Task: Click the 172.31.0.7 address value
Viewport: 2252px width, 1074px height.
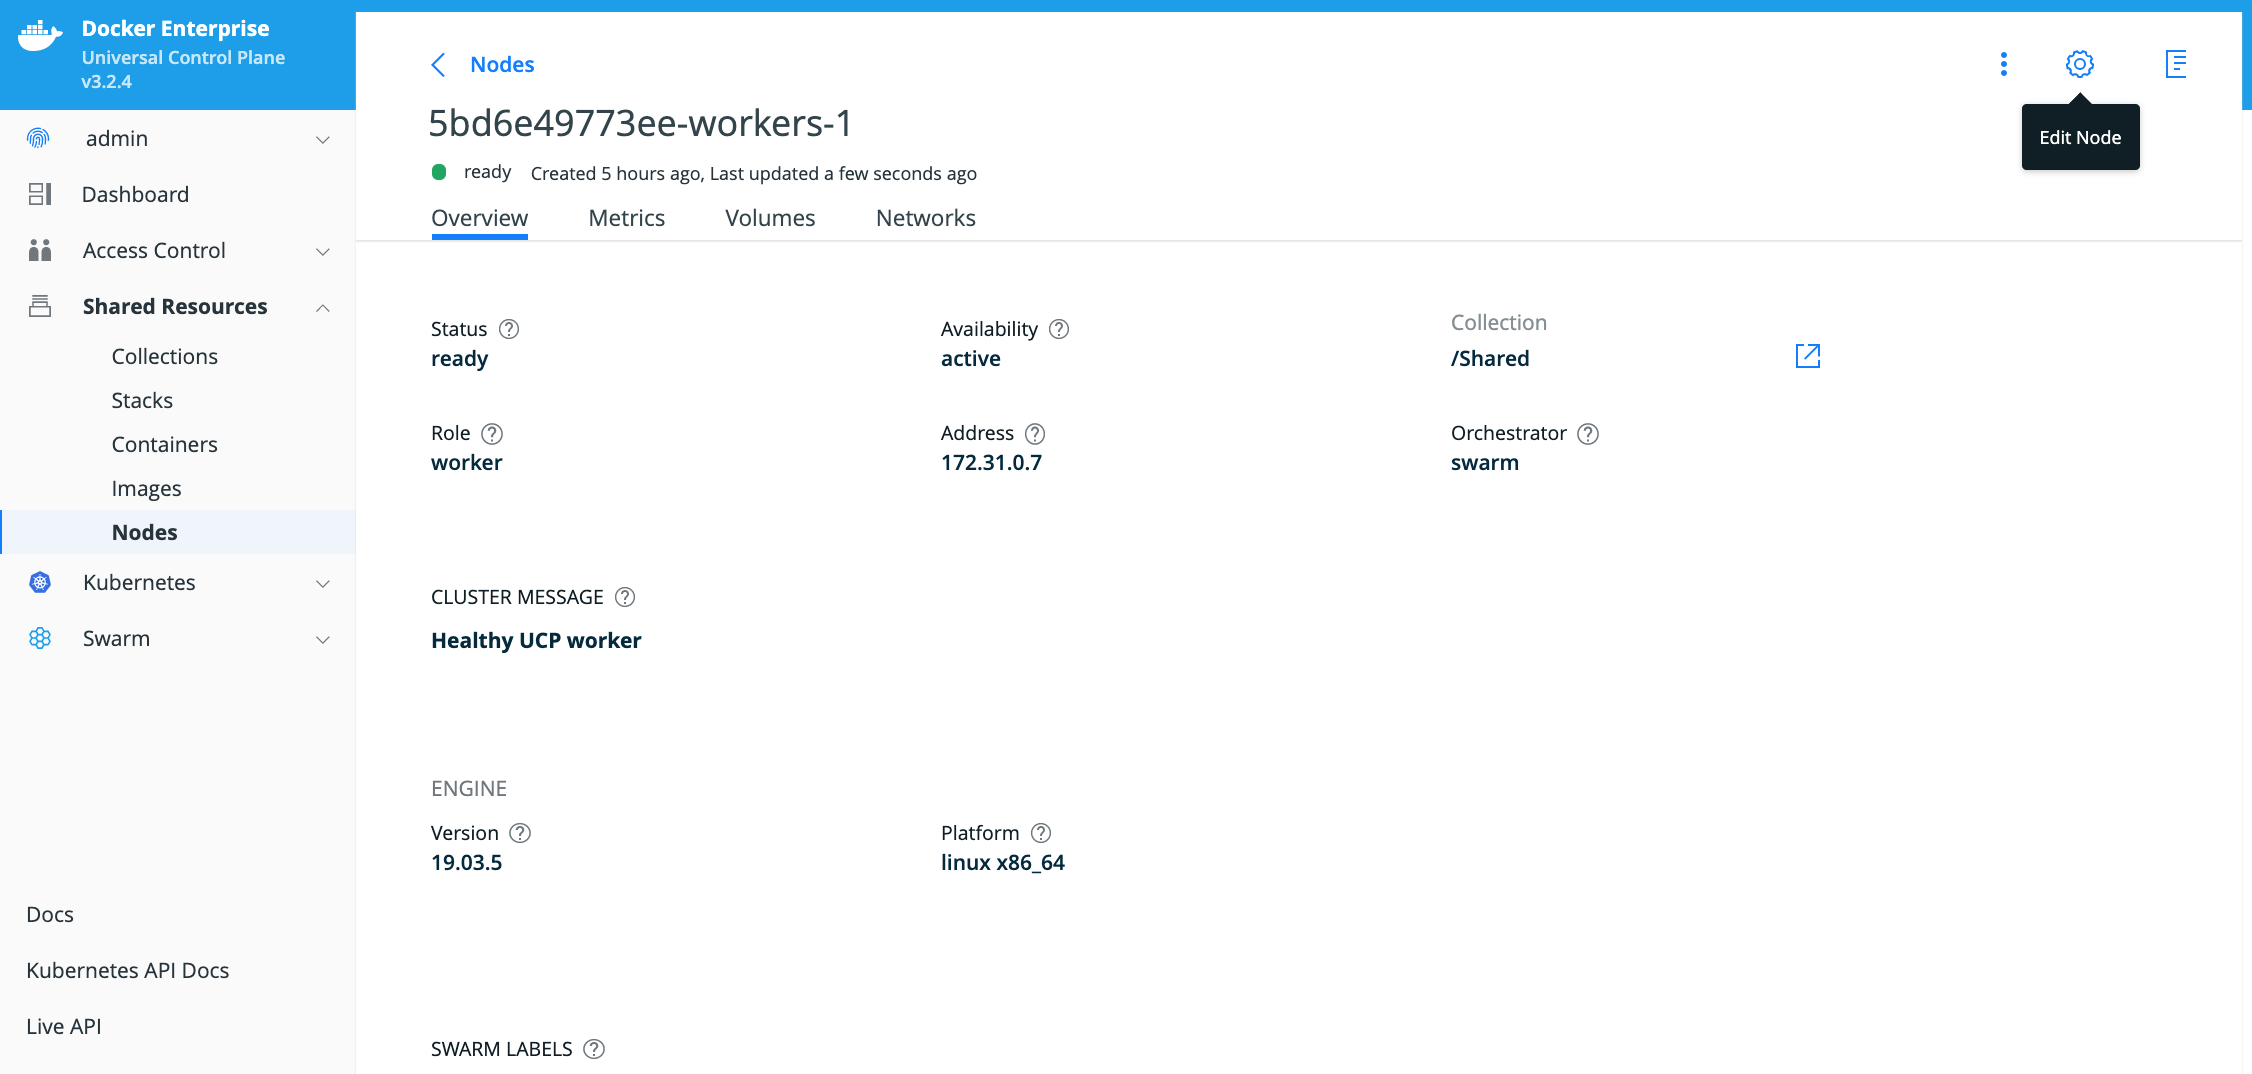Action: click(991, 462)
